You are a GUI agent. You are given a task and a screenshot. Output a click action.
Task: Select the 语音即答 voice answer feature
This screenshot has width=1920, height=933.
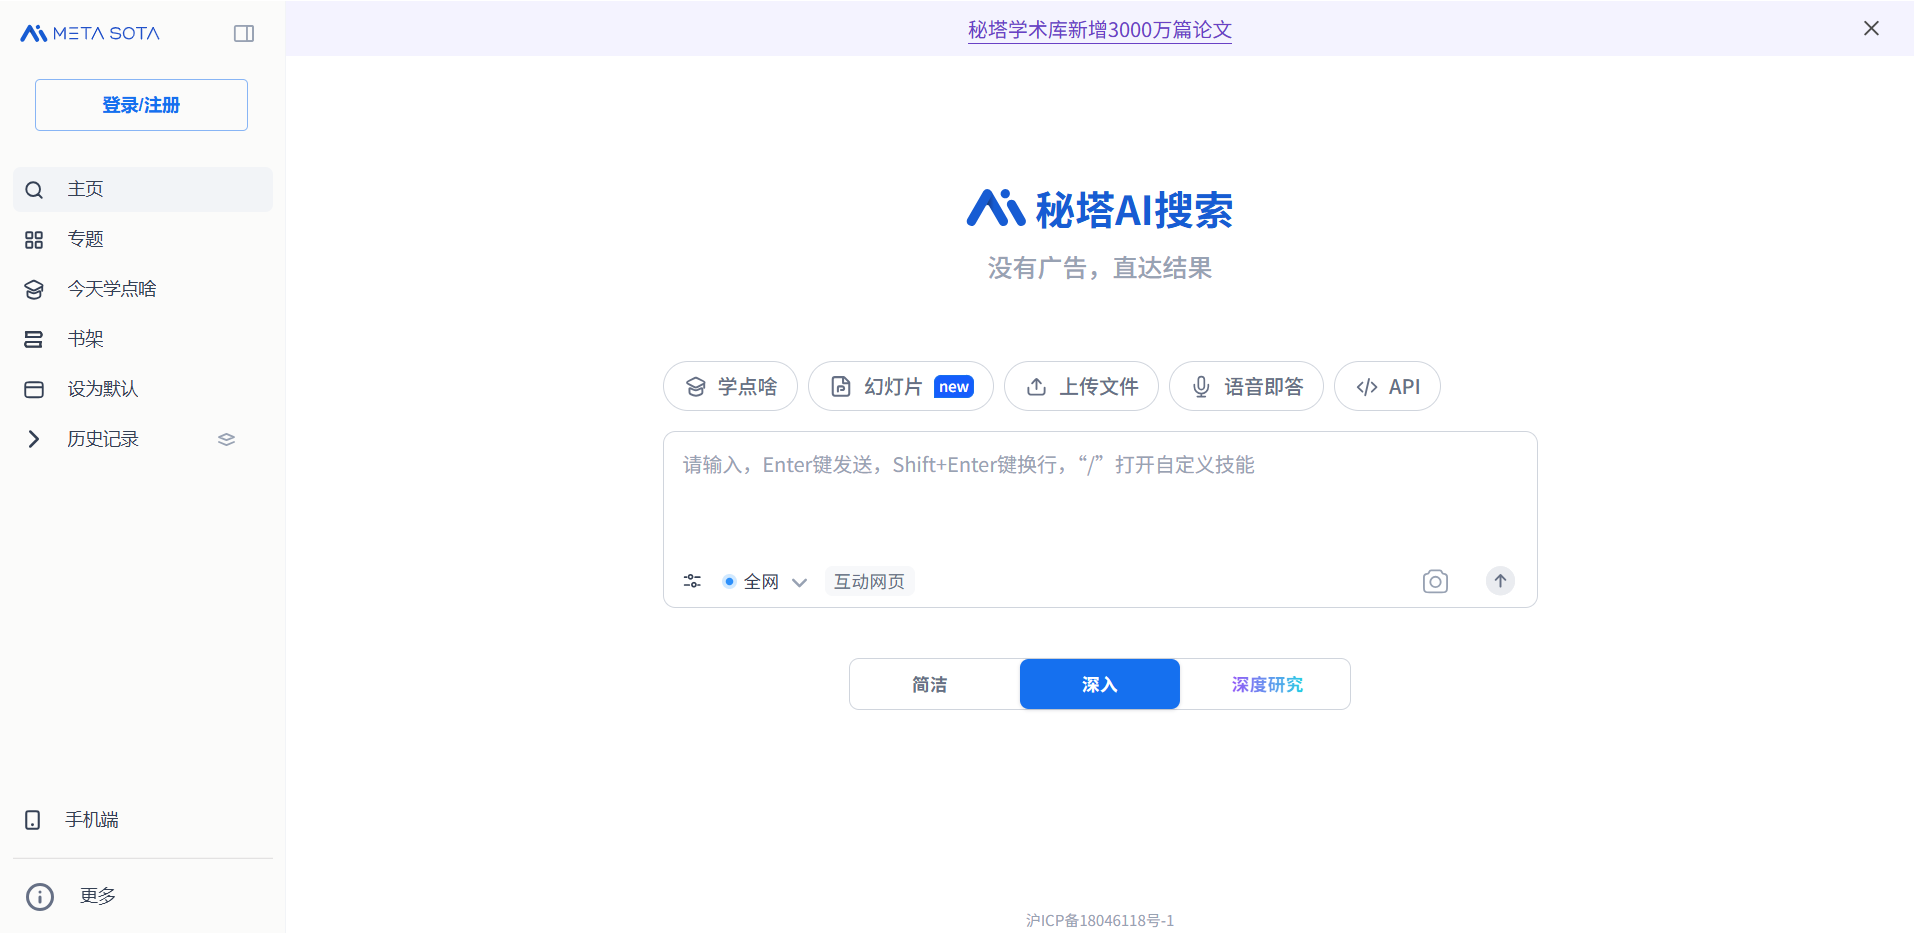pyautogui.click(x=1246, y=386)
